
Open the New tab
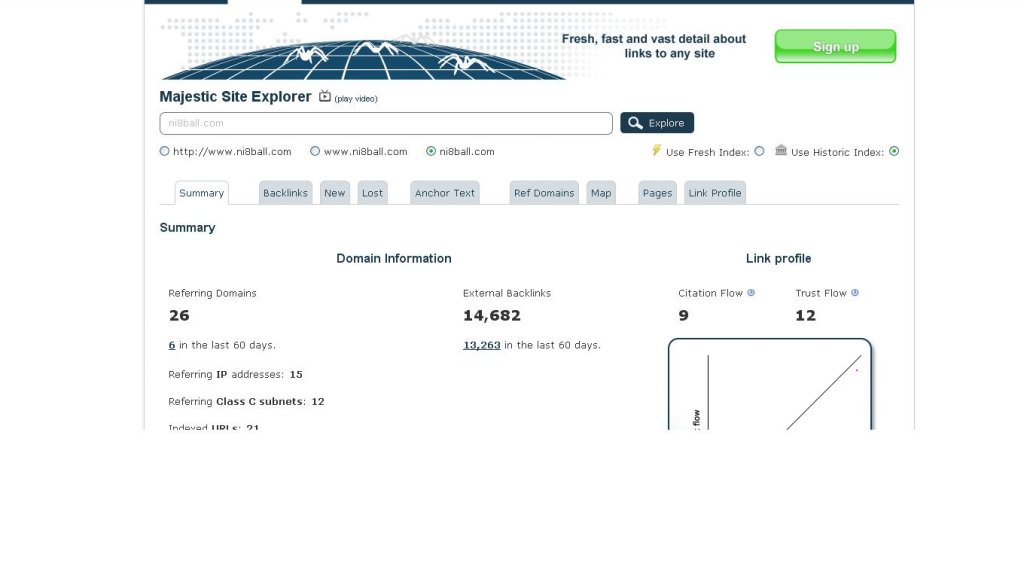pyautogui.click(x=335, y=193)
